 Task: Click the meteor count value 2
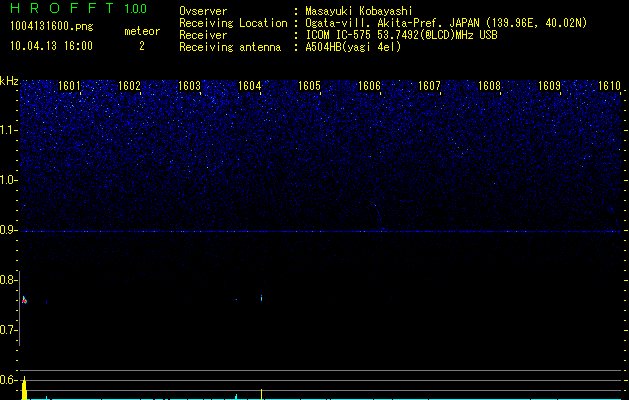click(x=142, y=47)
